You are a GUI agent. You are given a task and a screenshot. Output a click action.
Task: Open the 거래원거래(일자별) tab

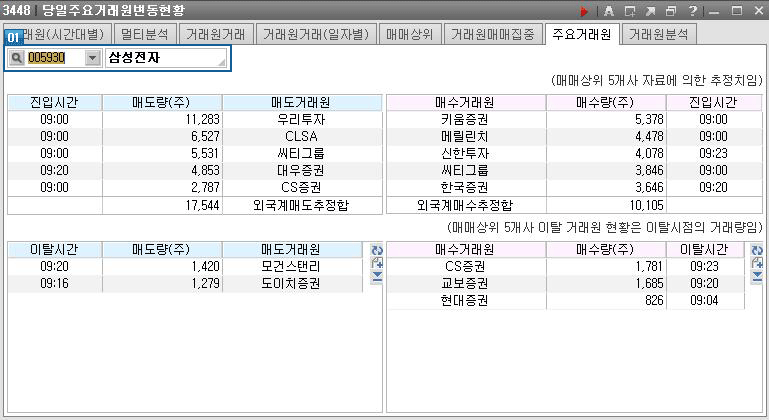click(316, 34)
